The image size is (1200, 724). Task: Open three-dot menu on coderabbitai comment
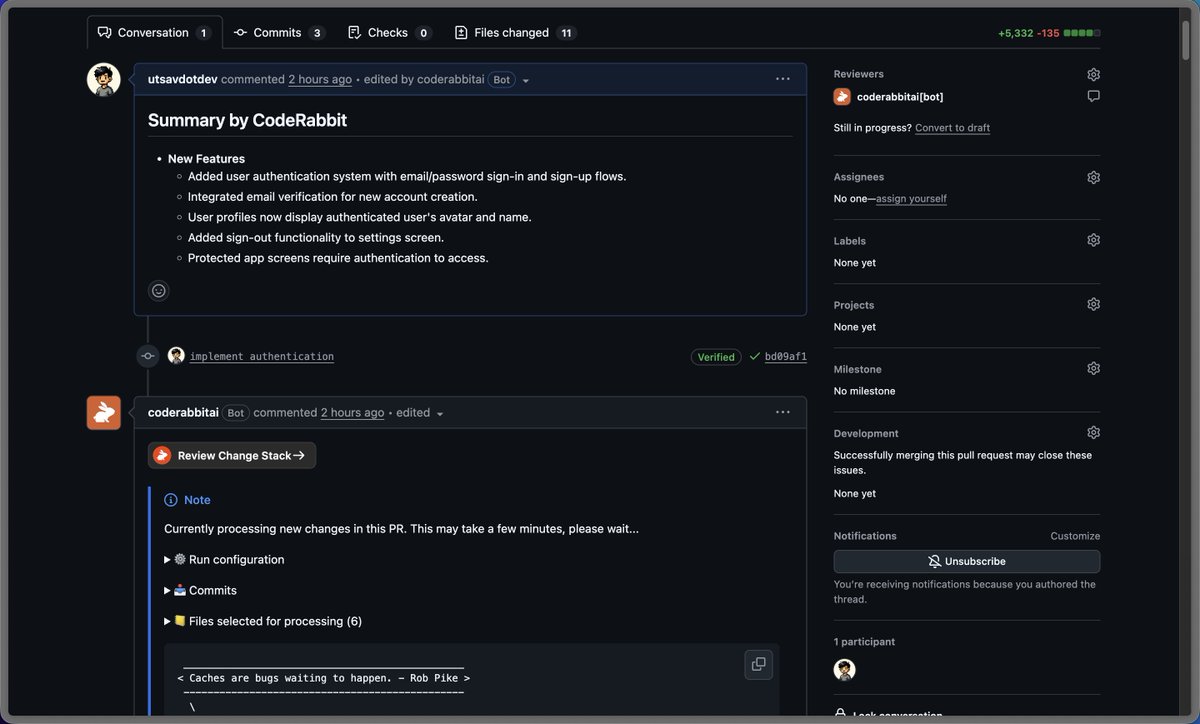coord(783,412)
